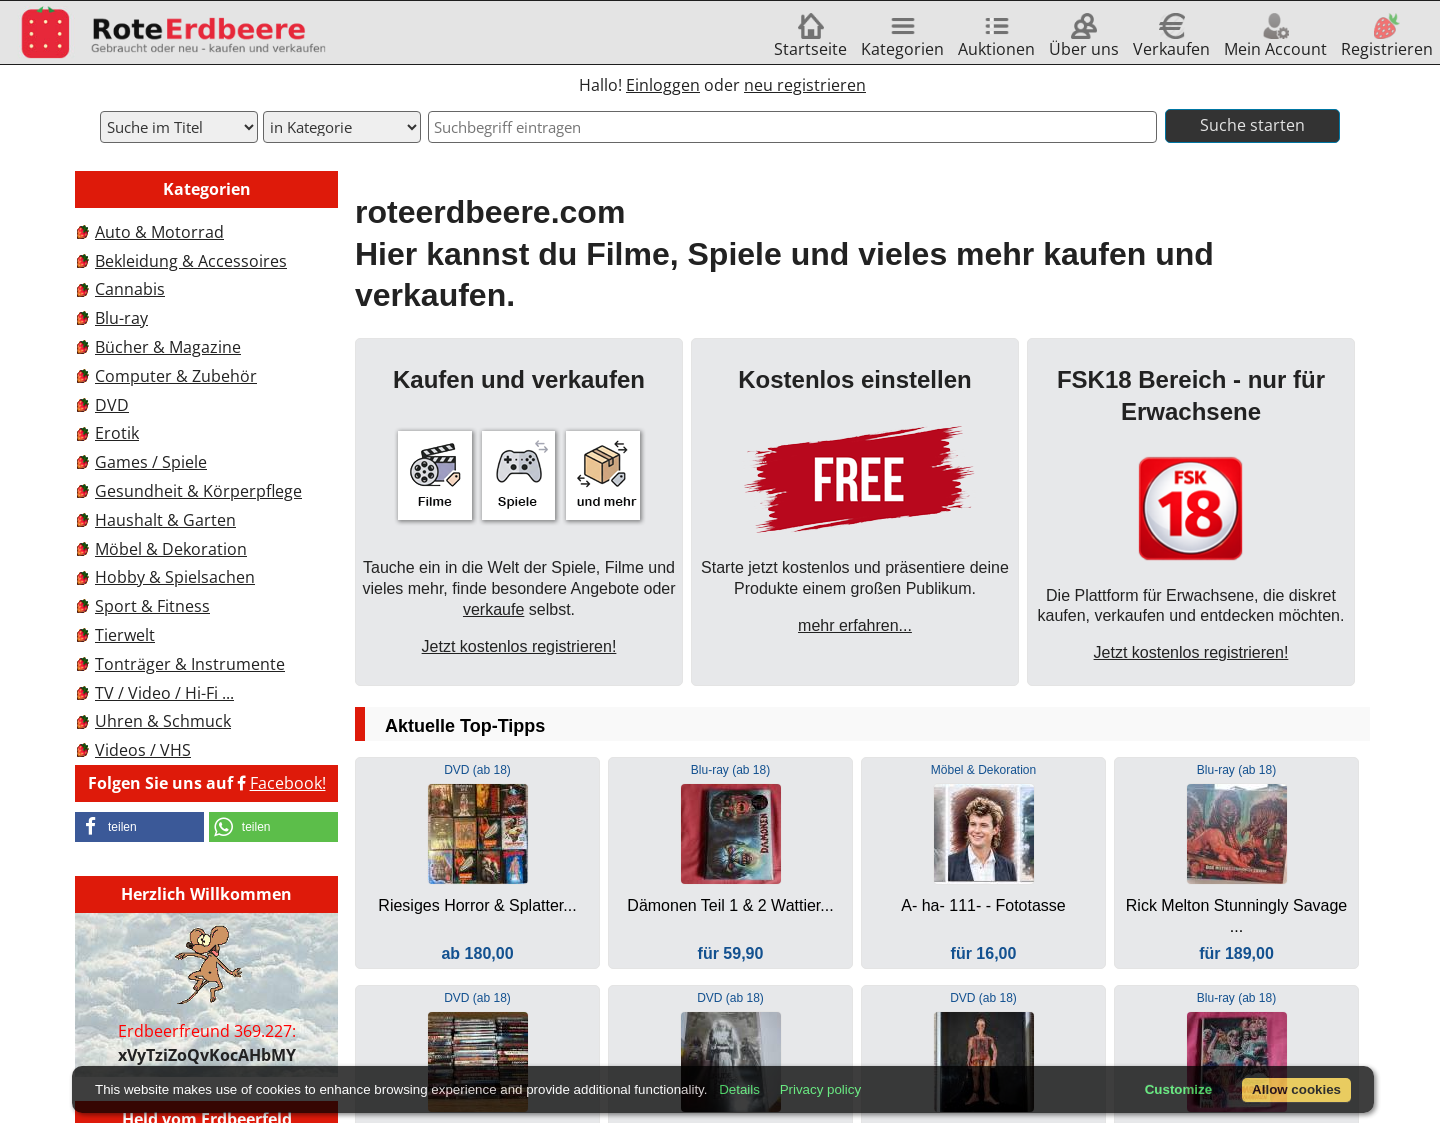Click the 'mehr erfahren...' link
This screenshot has height=1123, width=1440.
[x=855, y=626]
